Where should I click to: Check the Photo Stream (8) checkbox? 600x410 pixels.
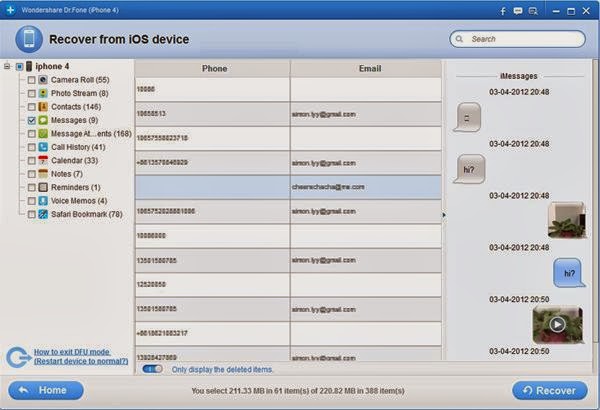click(x=31, y=93)
